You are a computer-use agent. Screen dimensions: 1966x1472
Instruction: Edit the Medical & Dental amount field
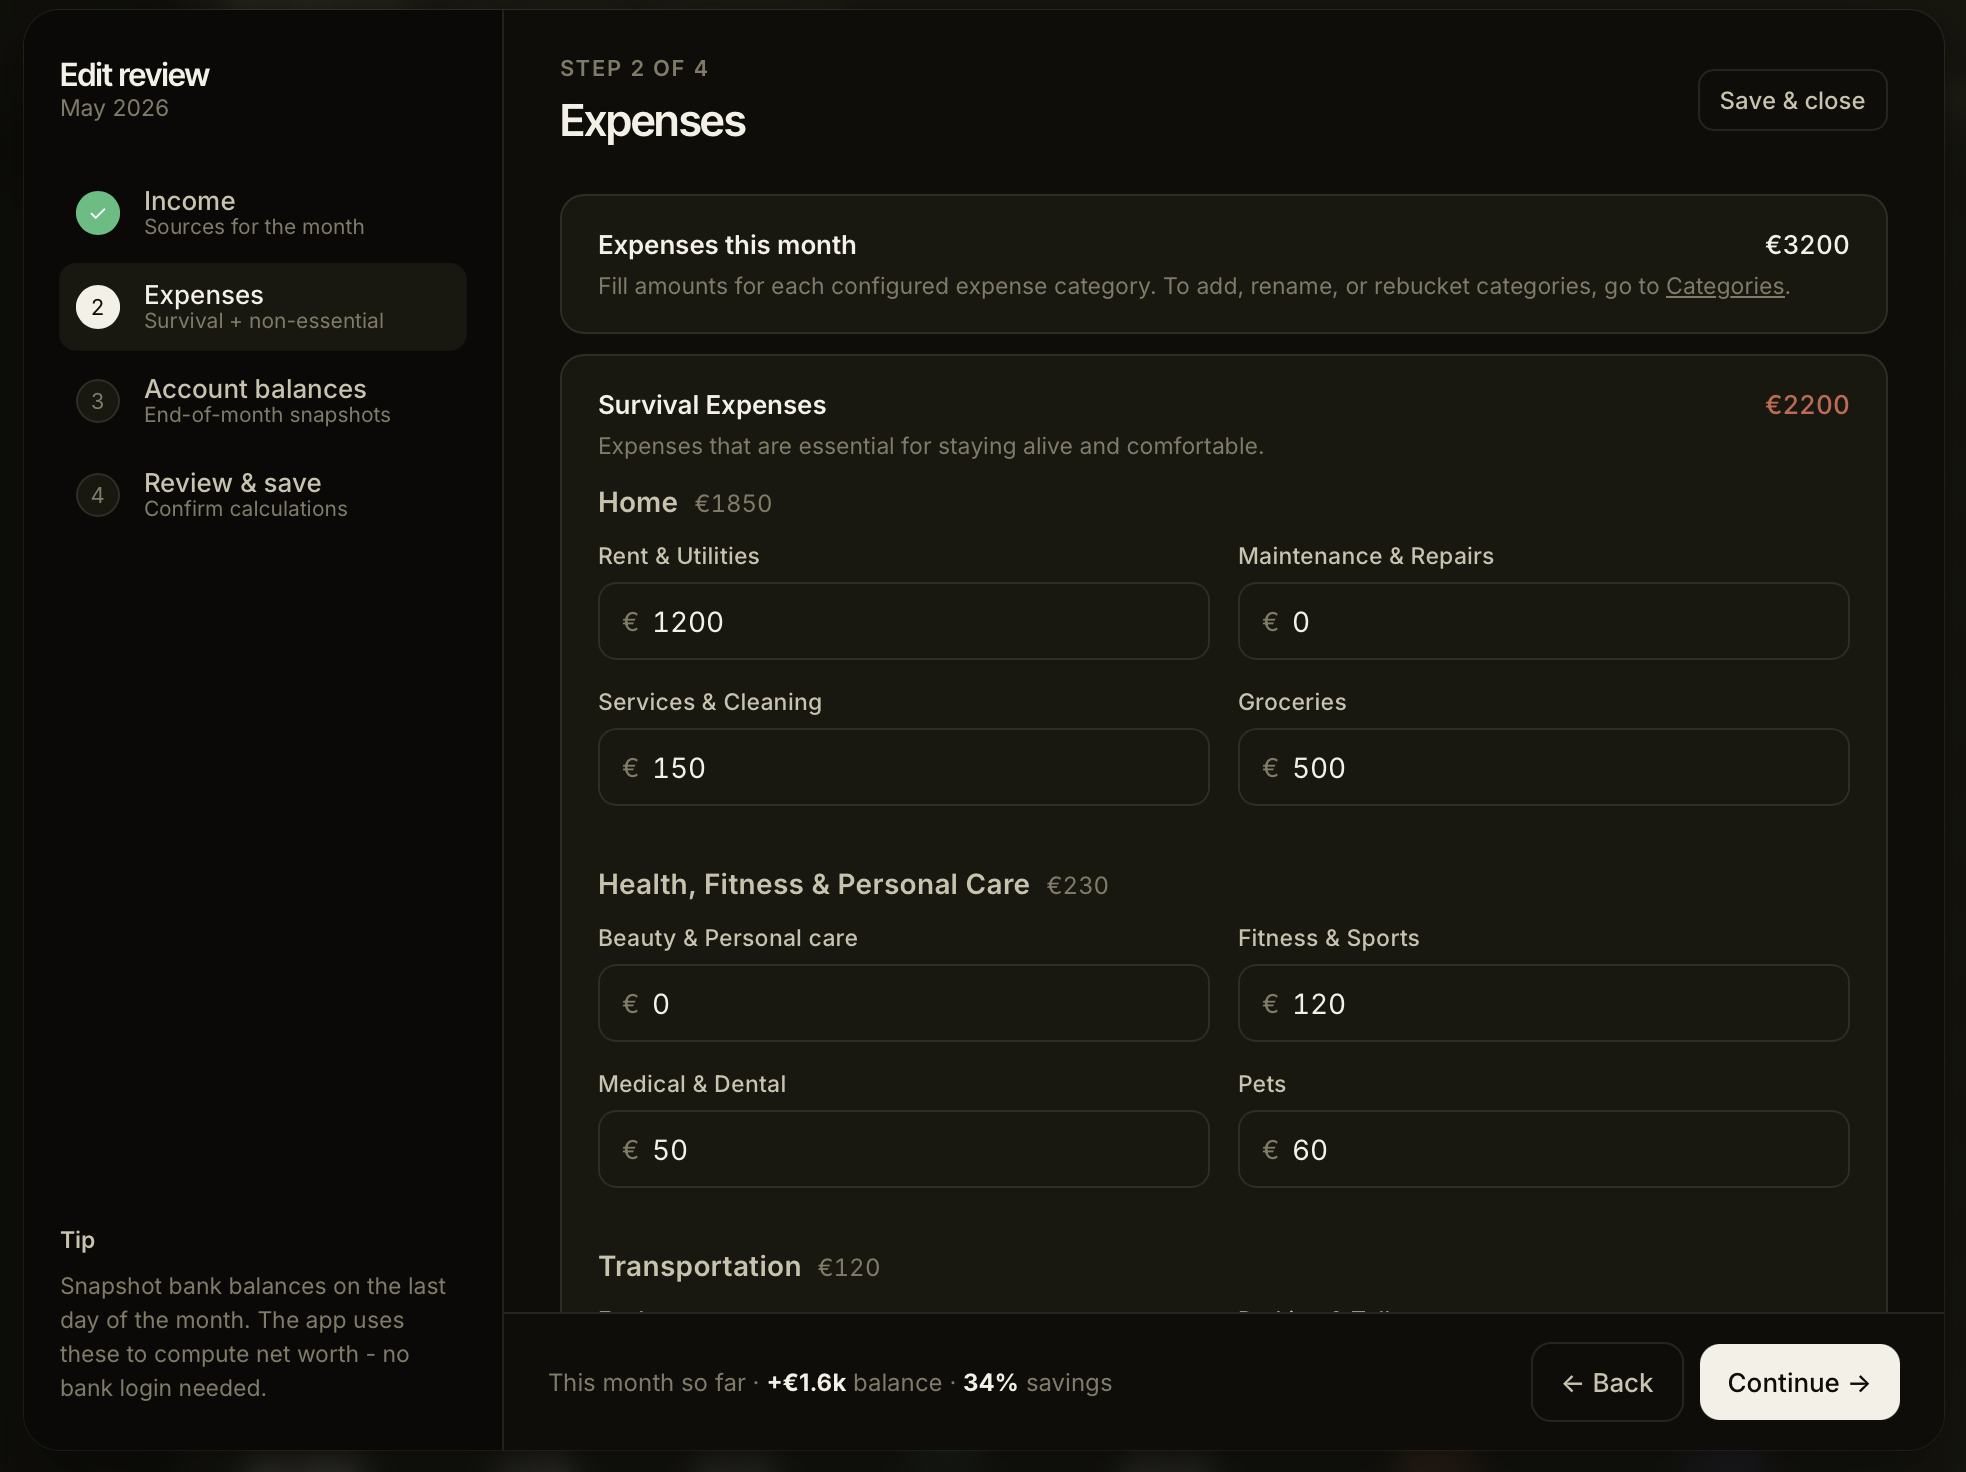[904, 1149]
